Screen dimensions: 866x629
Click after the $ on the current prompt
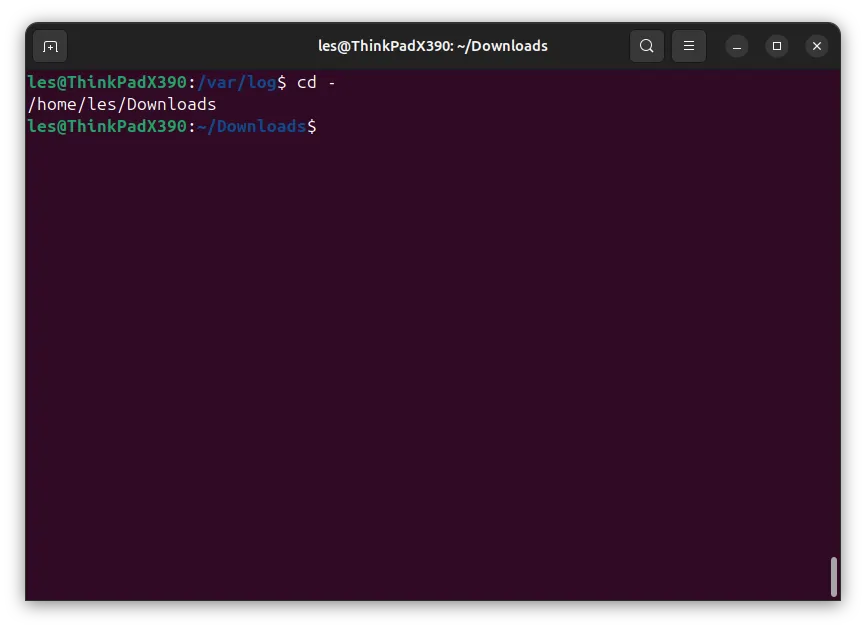pyautogui.click(x=326, y=126)
